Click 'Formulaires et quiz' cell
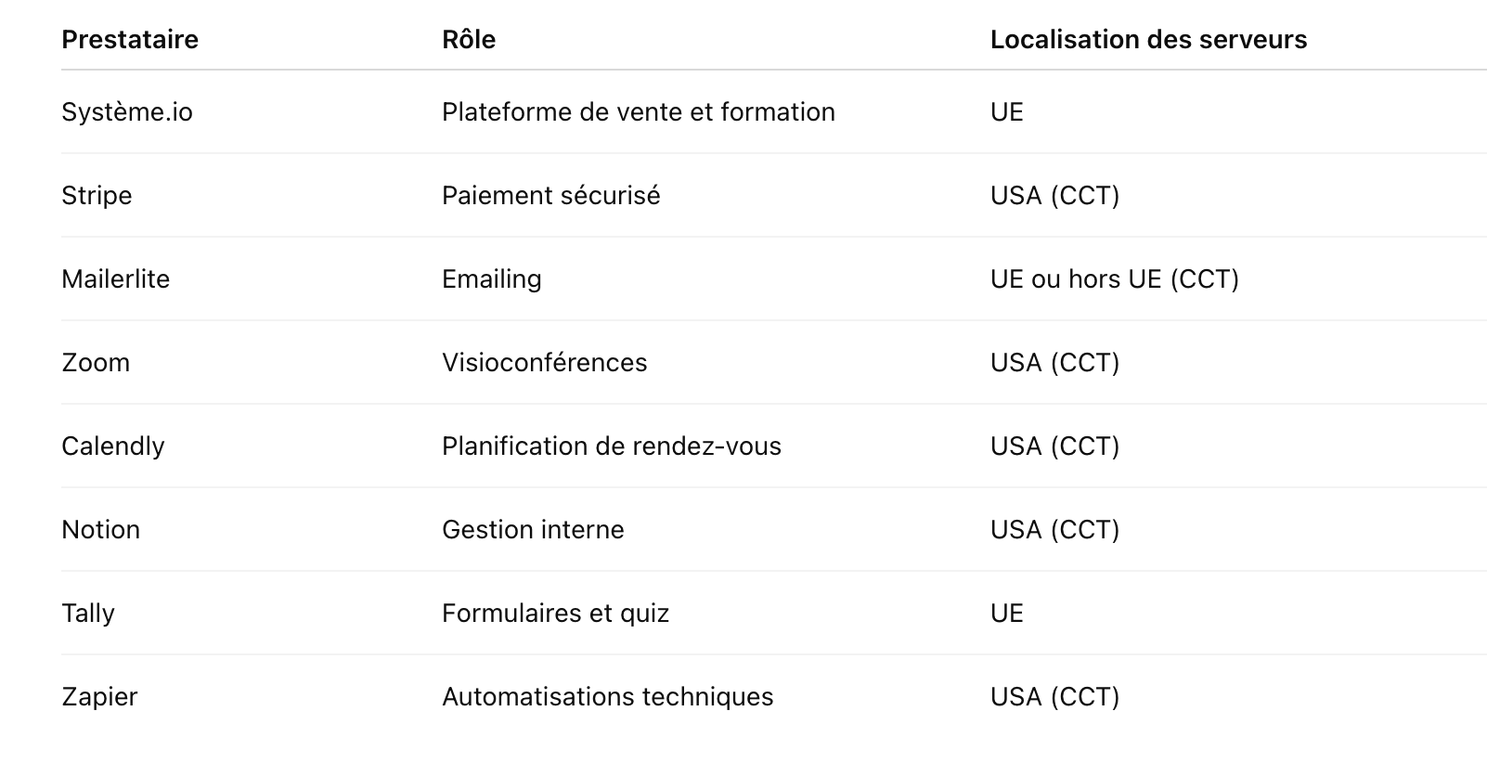This screenshot has width=1500, height=763. point(556,613)
